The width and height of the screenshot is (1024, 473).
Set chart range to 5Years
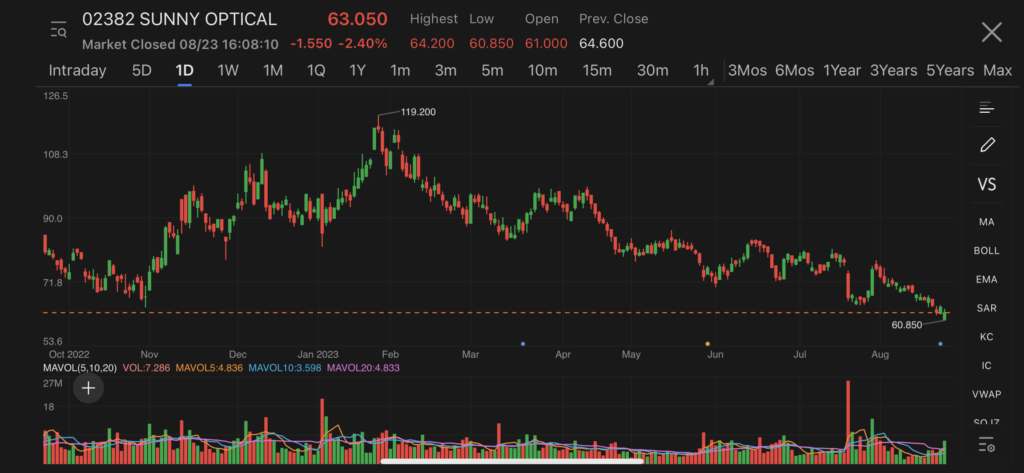pos(950,71)
